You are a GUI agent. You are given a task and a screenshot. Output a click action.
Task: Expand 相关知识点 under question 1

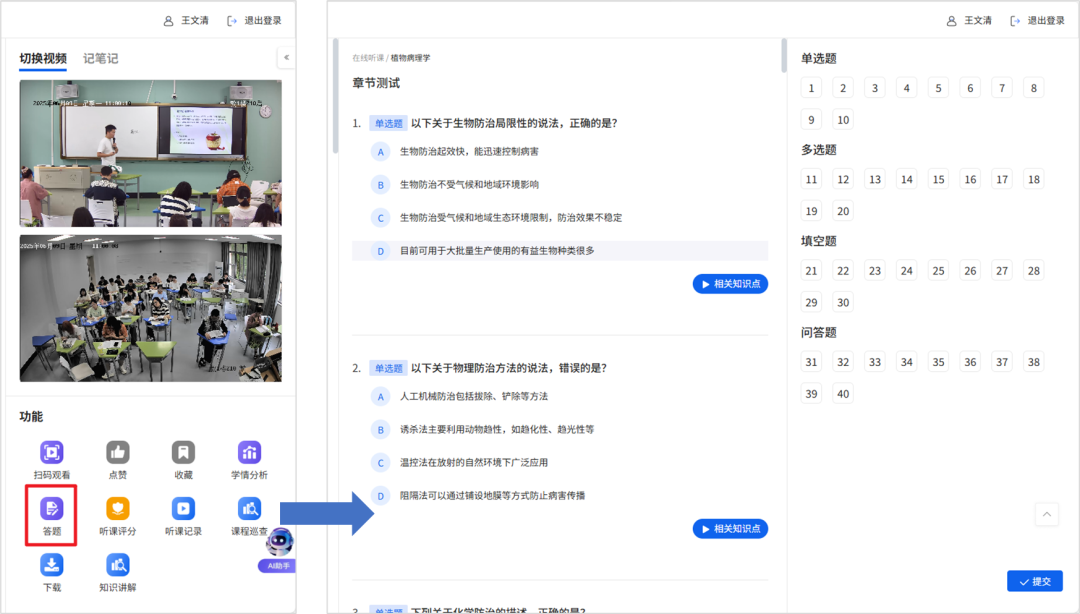tap(730, 284)
